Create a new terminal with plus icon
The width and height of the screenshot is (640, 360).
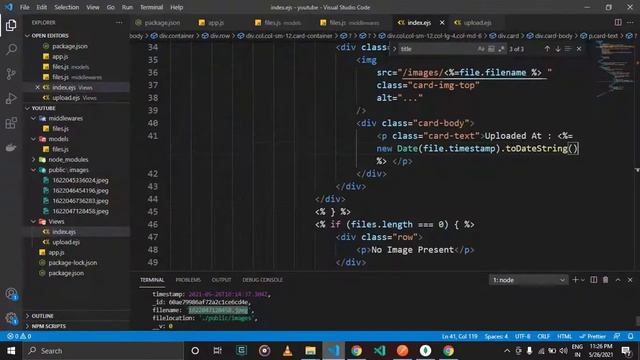point(576,280)
